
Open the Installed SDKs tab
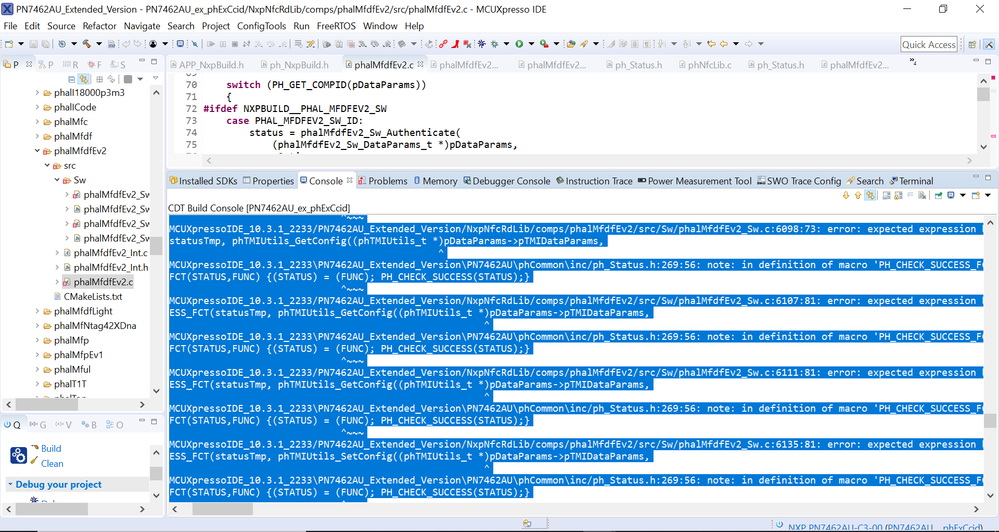click(x=203, y=181)
